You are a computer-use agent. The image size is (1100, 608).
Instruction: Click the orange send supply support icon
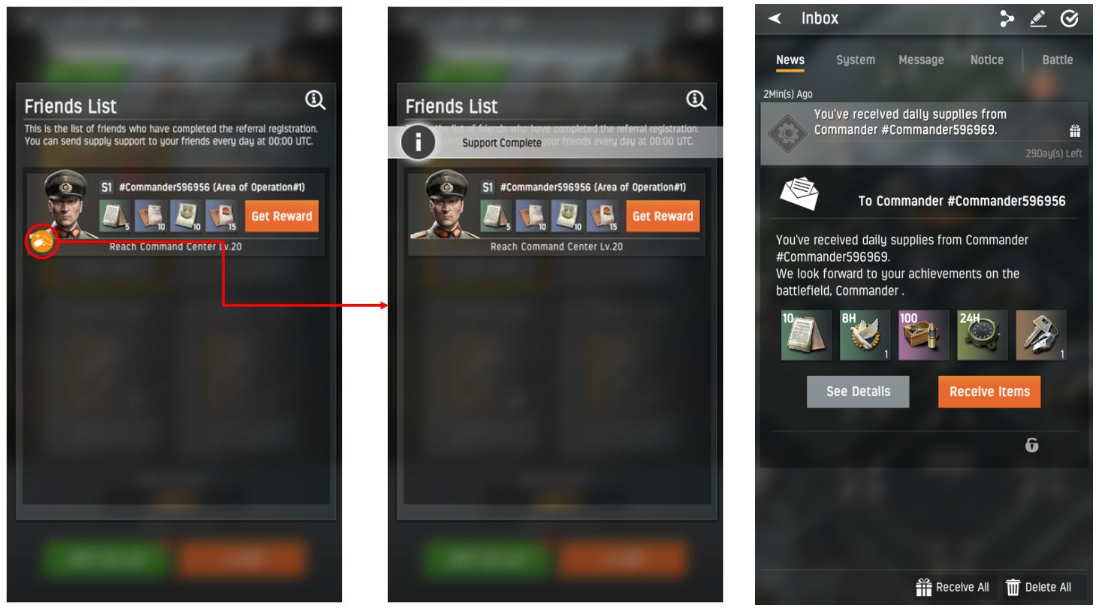click(42, 242)
